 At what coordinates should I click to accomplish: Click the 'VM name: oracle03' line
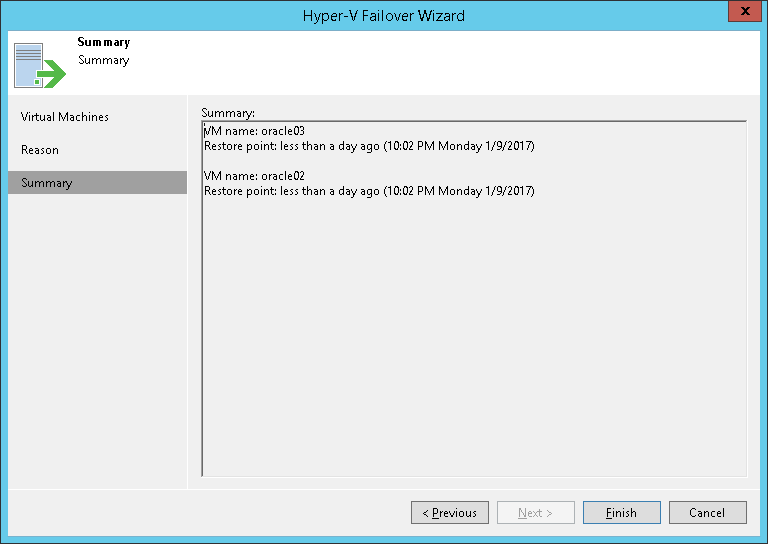click(254, 131)
